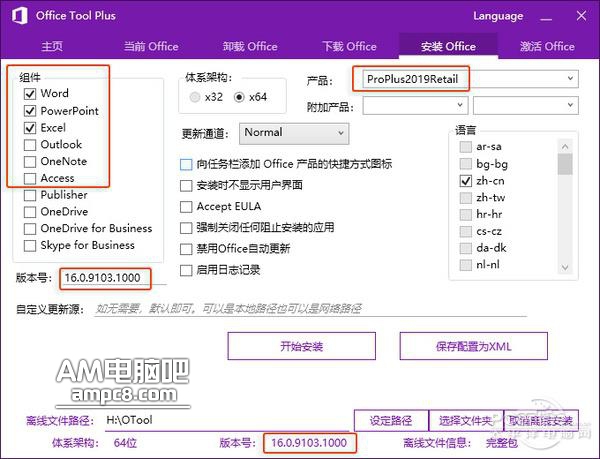The width and height of the screenshot is (600, 459).
Task: Check 向任务栏添加 Office 产品的快捷方式图标
Action: (186, 164)
